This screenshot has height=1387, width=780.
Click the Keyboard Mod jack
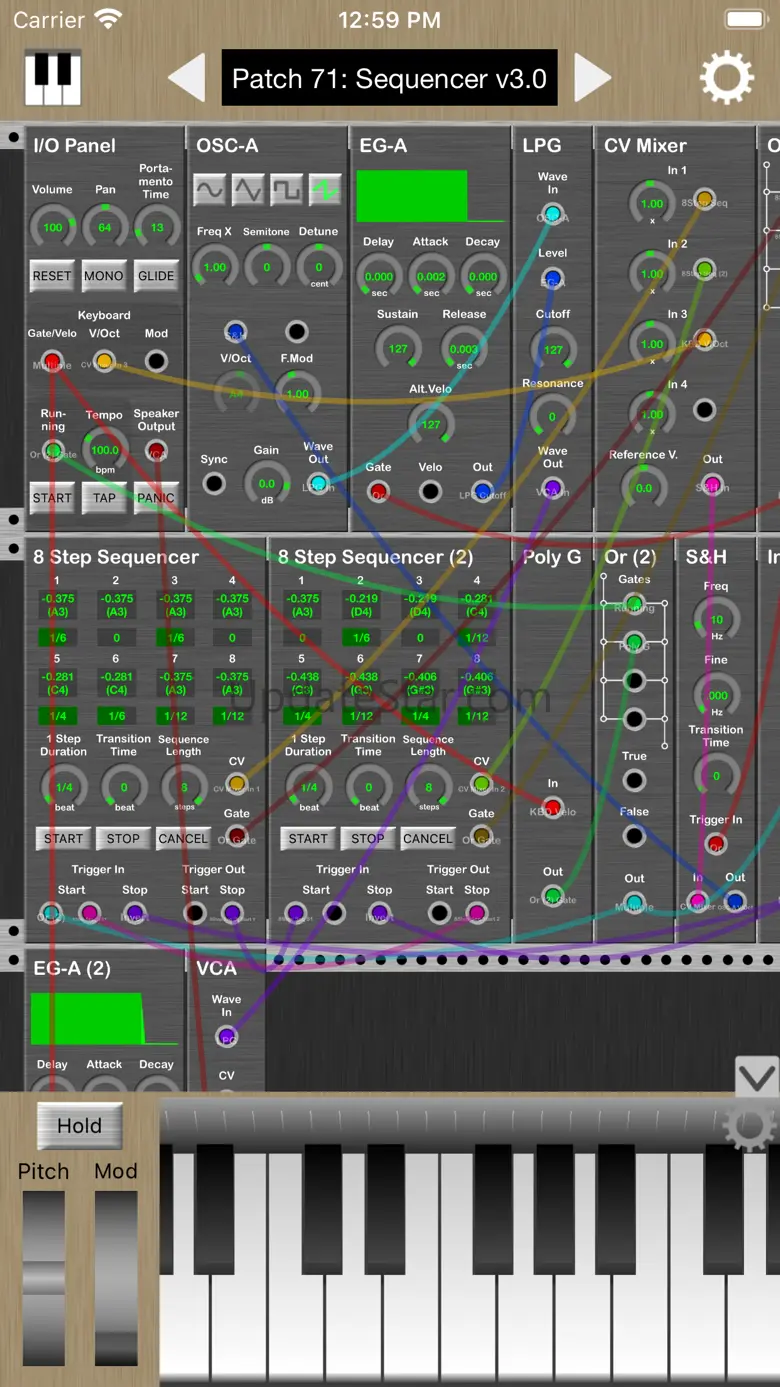156,362
